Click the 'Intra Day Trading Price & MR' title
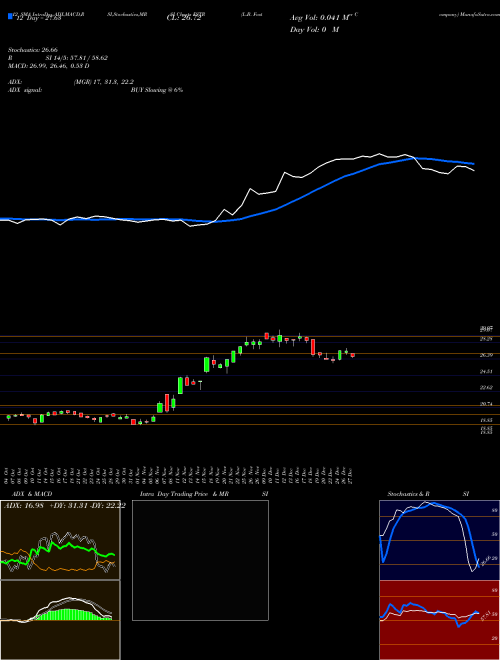 pyautogui.click(x=185, y=494)
